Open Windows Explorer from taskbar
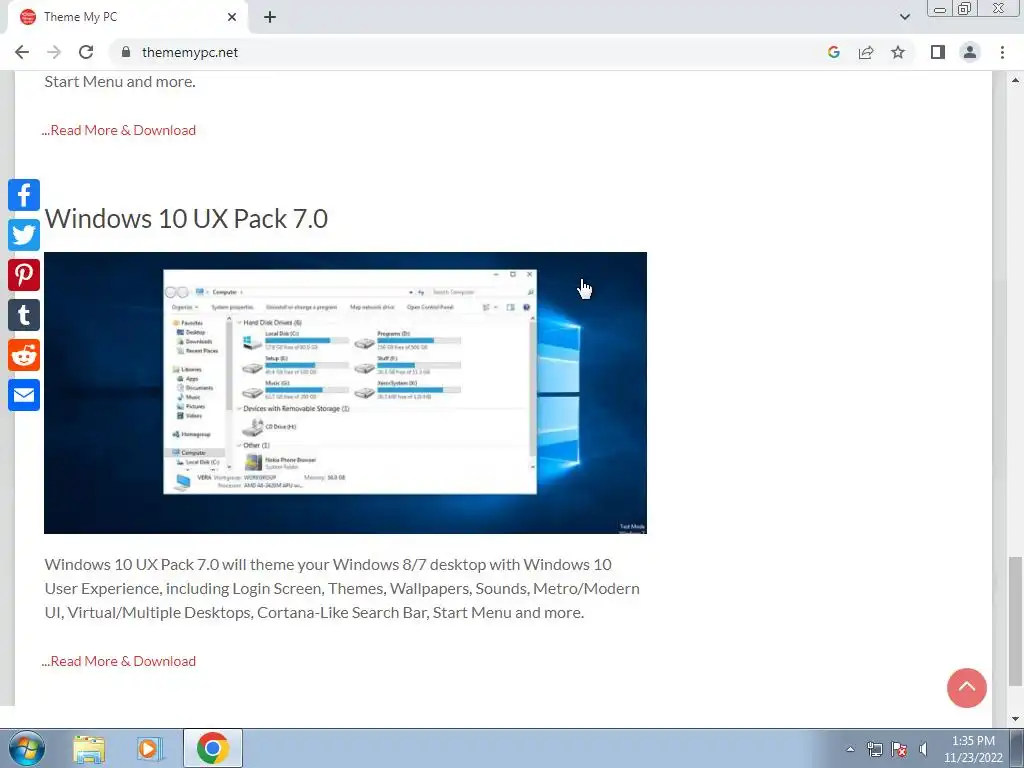This screenshot has height=768, width=1024. [89, 748]
